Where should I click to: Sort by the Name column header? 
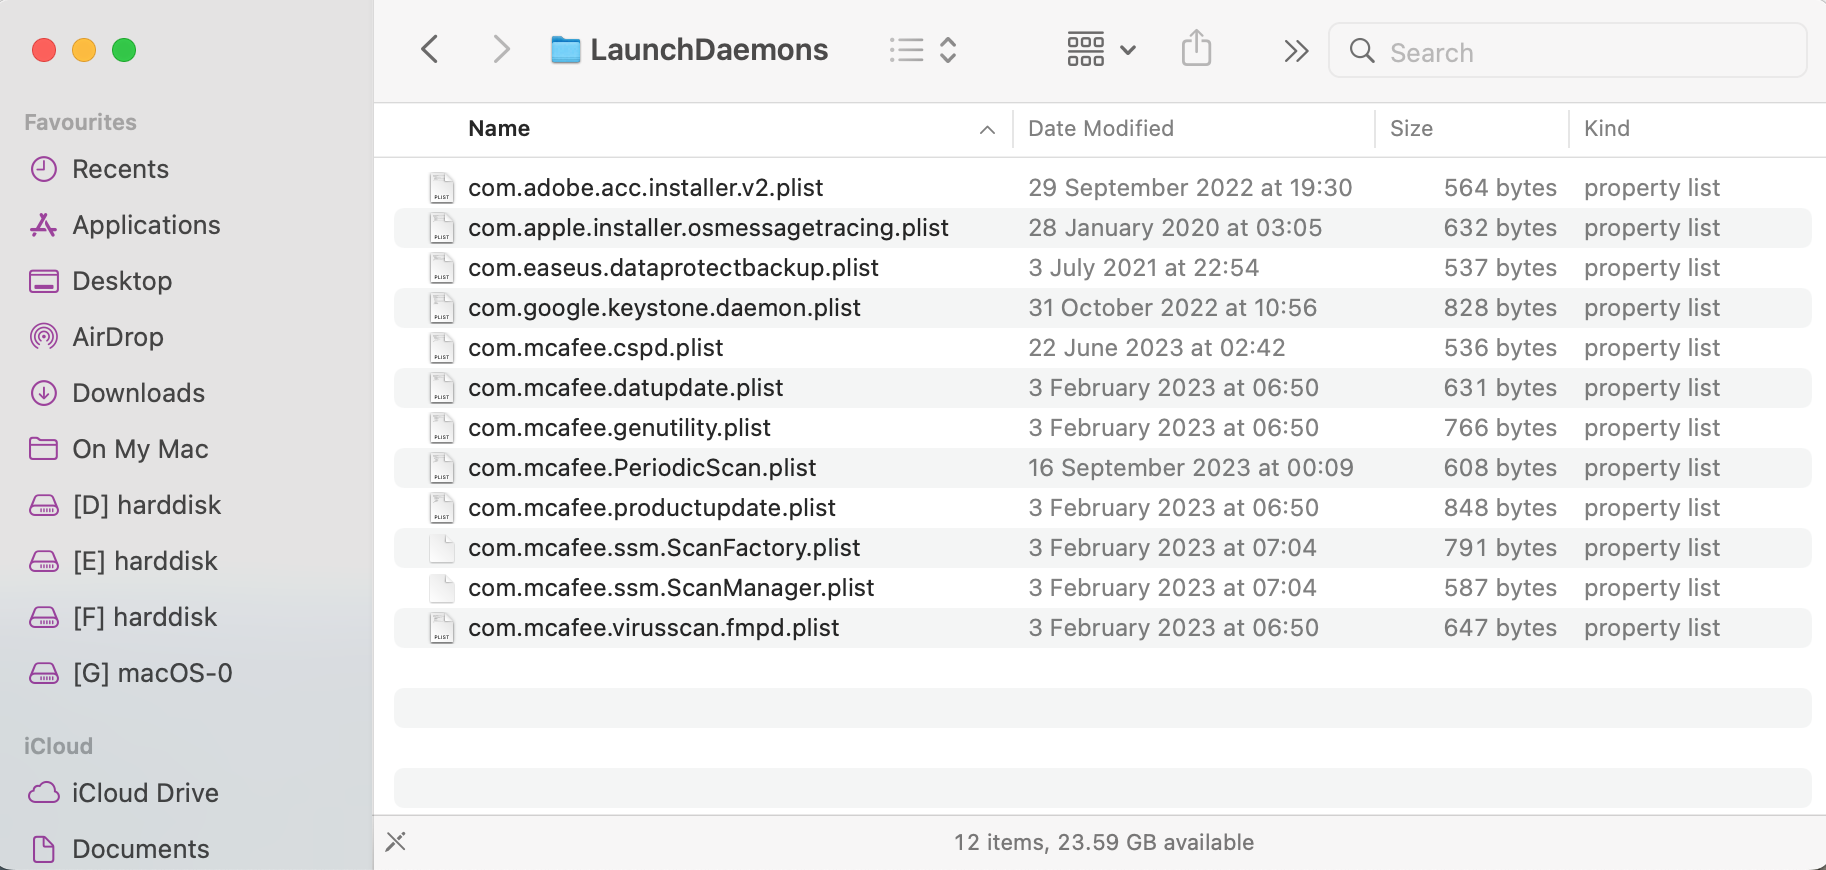tap(499, 128)
